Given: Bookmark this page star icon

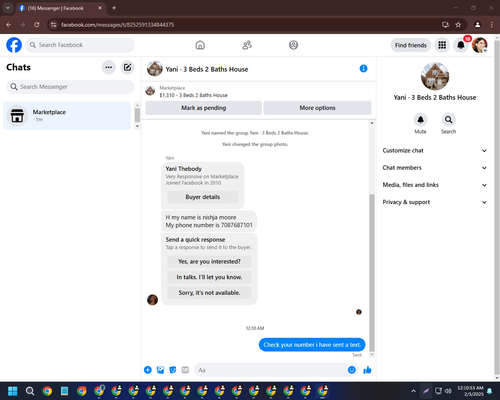Looking at the screenshot, I should pyautogui.click(x=458, y=25).
